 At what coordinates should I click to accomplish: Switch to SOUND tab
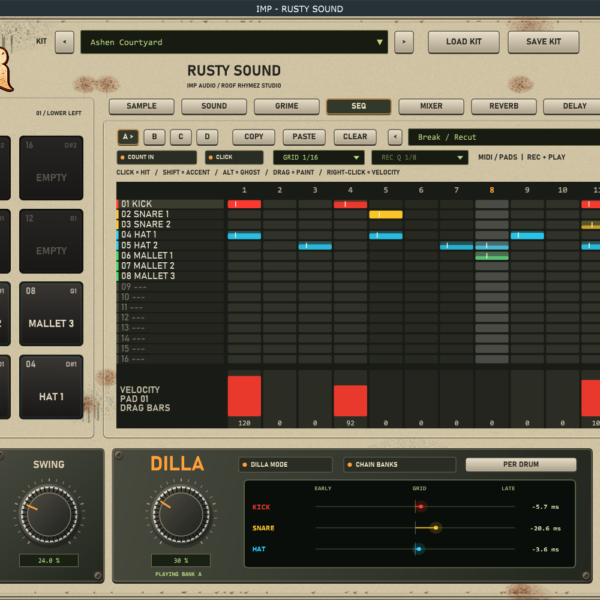[x=214, y=106]
